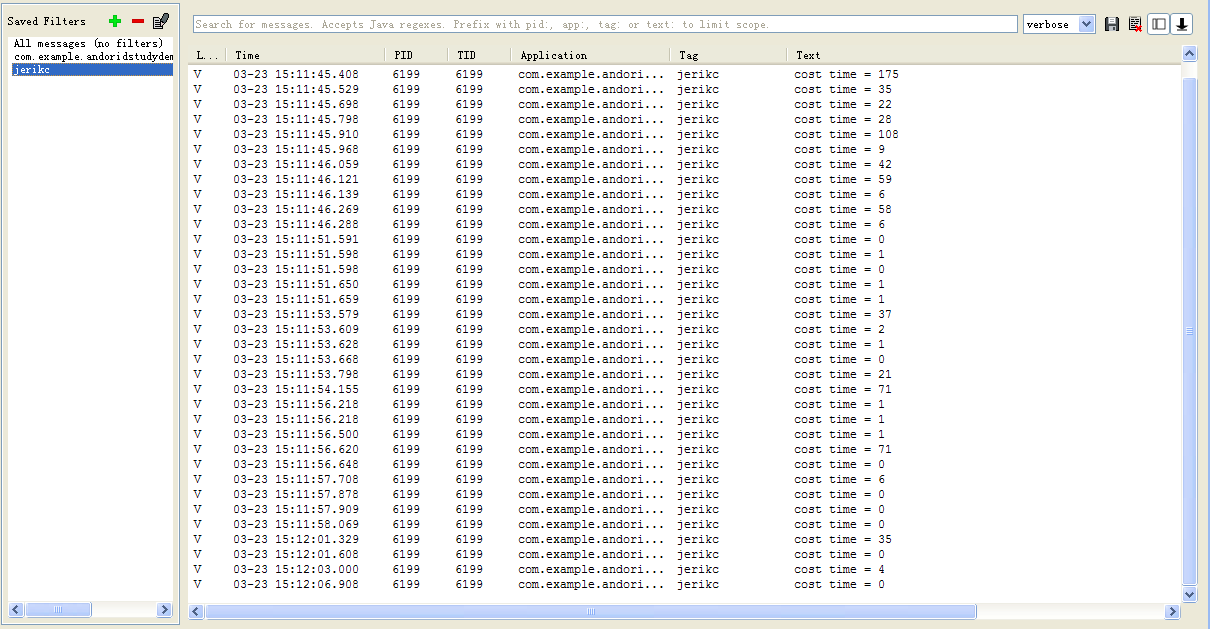The height and width of the screenshot is (629, 1210).
Task: Edit the selected logcat filter
Action: point(160,21)
